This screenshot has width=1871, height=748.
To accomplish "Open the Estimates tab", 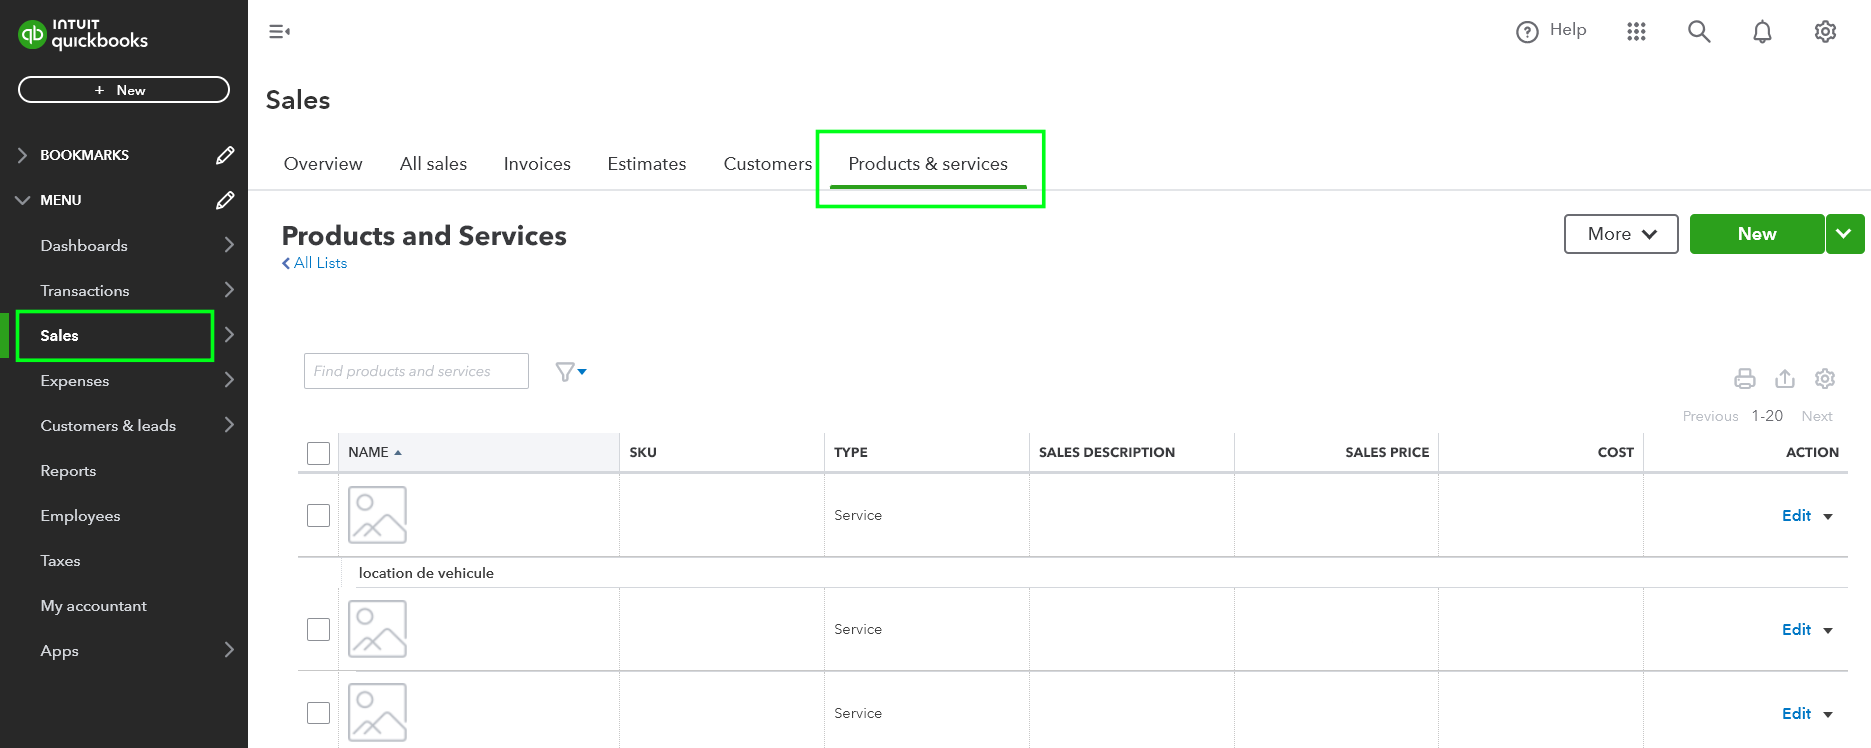I will tap(646, 164).
